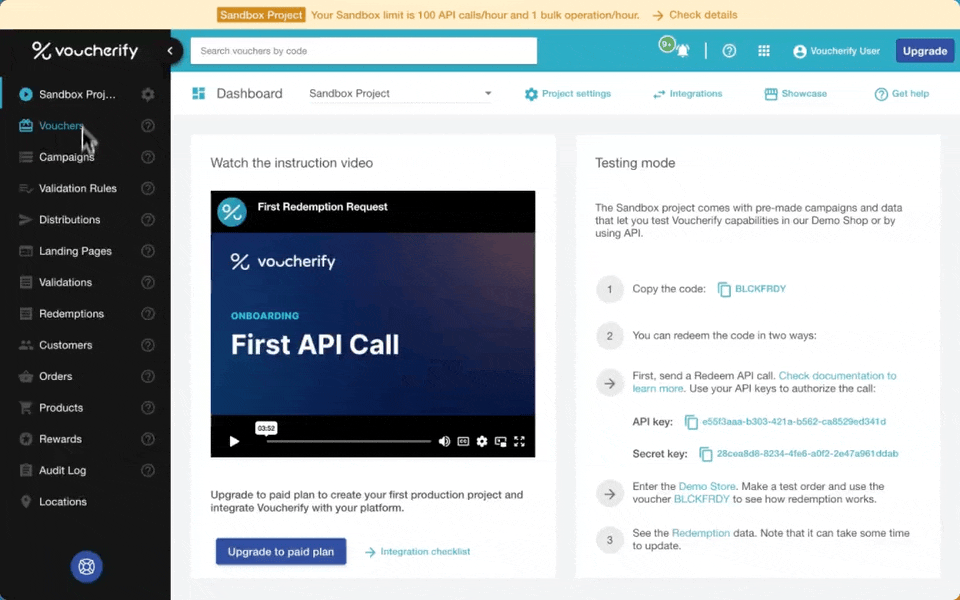The width and height of the screenshot is (960, 600).
Task: Open Sandbox project settings gear in sidebar
Action: point(148,94)
